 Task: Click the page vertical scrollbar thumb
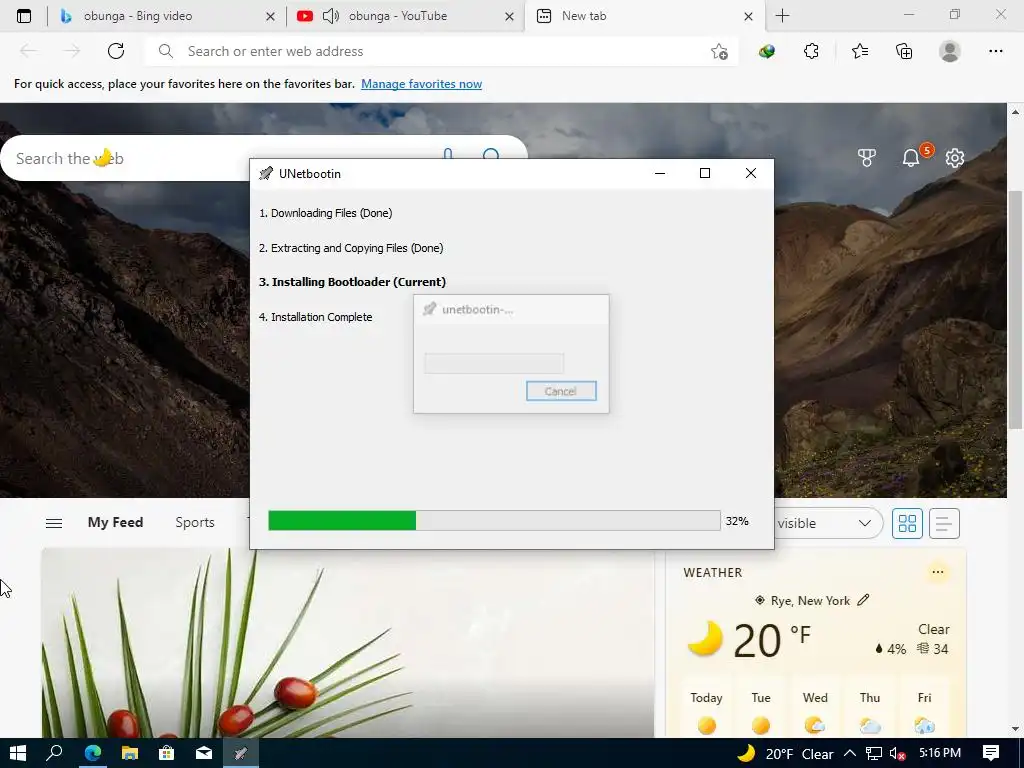pyautogui.click(x=1015, y=310)
